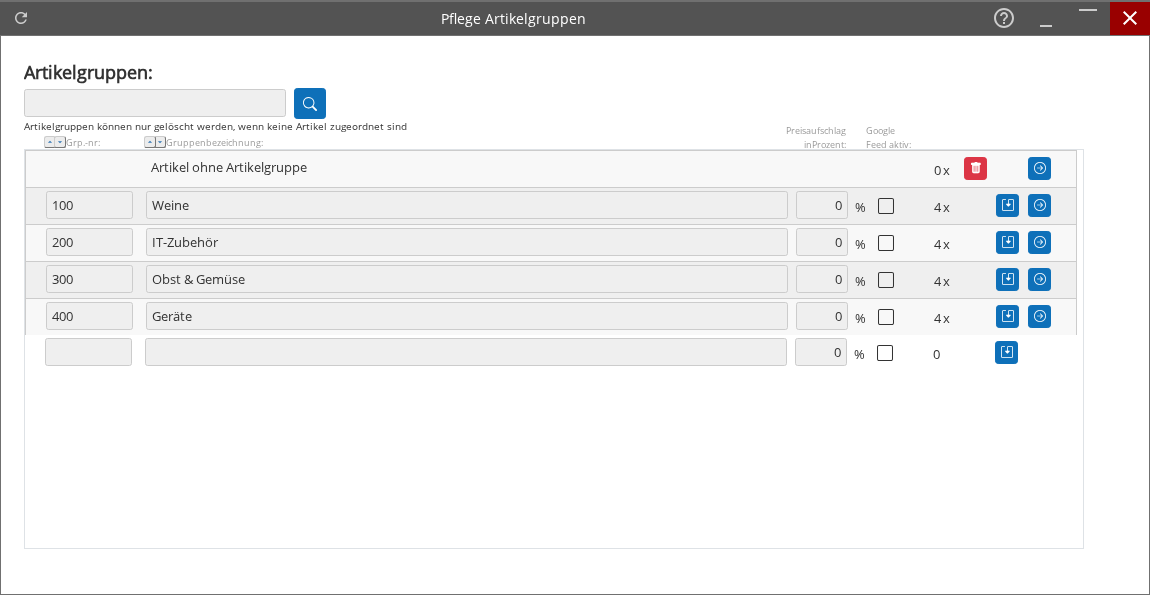Open articles of the Geräte group

[x=1039, y=316]
